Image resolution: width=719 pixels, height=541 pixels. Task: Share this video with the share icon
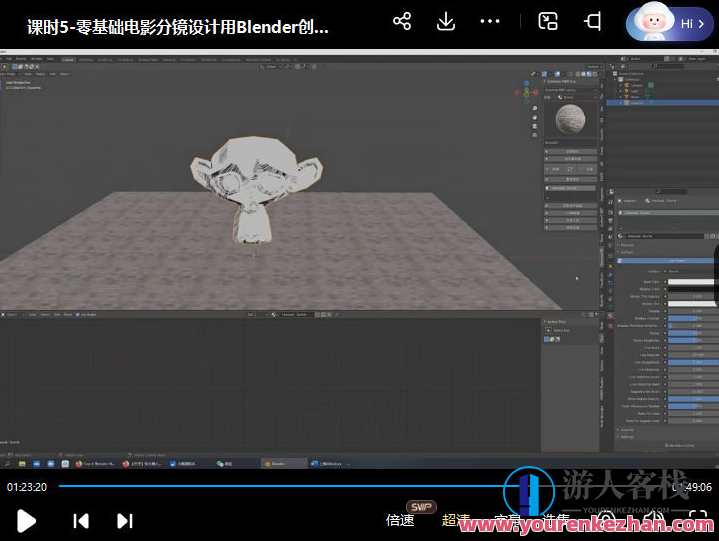tap(402, 22)
